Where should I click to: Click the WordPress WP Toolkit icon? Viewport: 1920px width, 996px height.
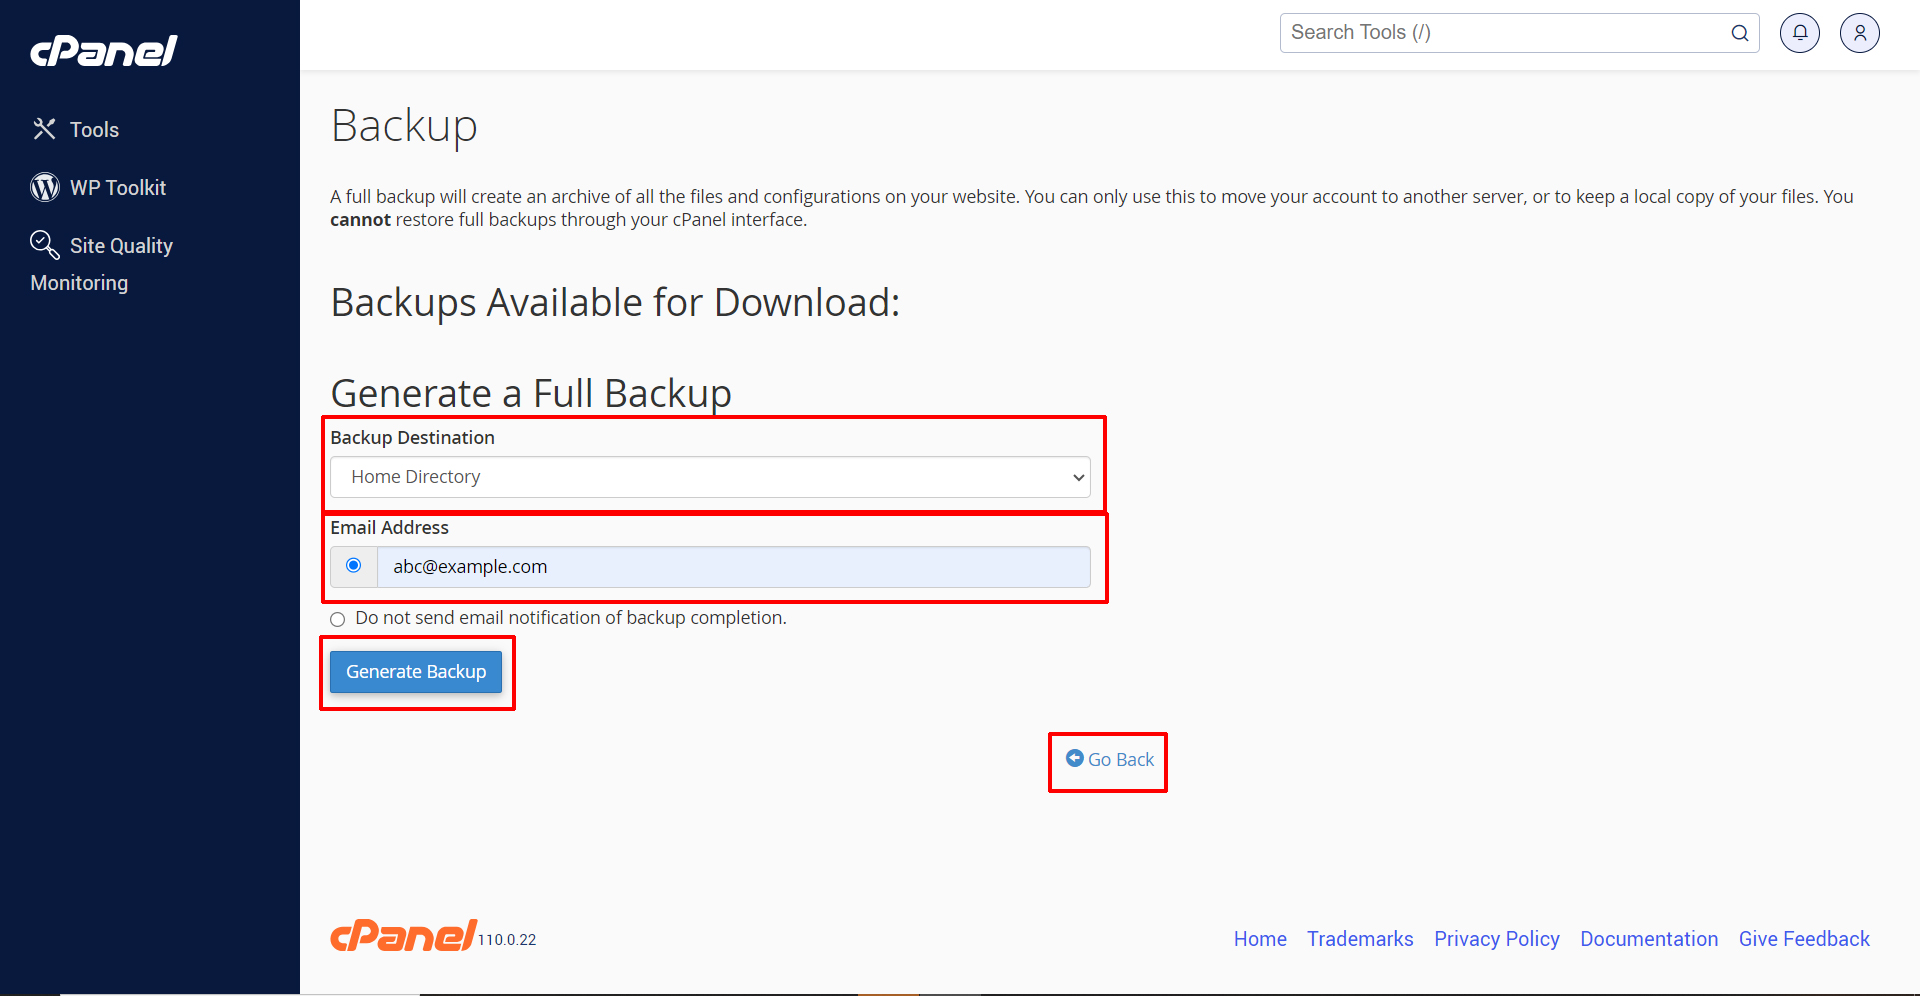point(45,187)
